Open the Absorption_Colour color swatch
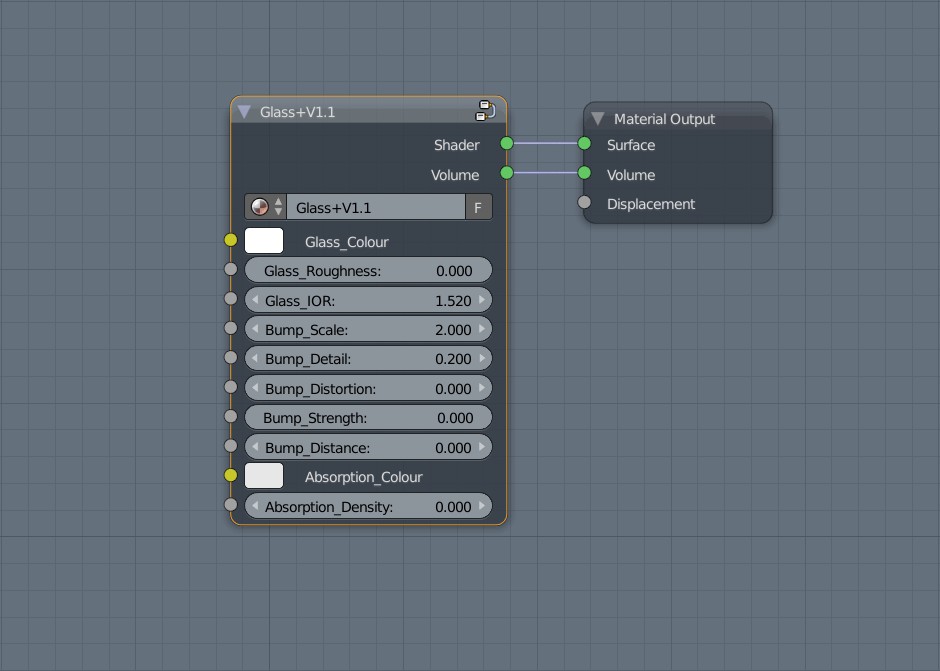The image size is (940, 671). (x=264, y=475)
